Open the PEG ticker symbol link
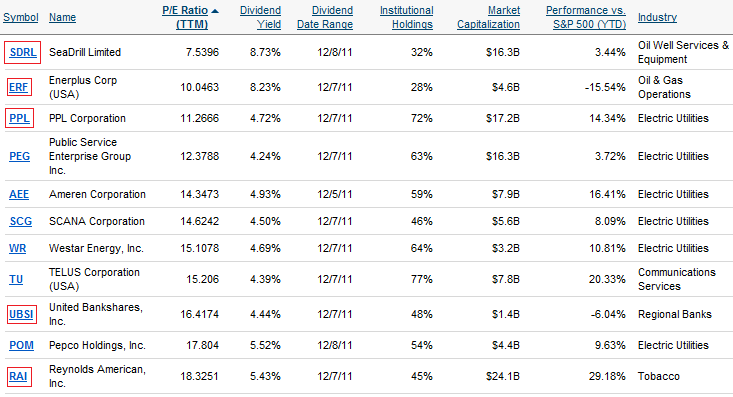Screen dimensions: 733x397 [x=20, y=156]
